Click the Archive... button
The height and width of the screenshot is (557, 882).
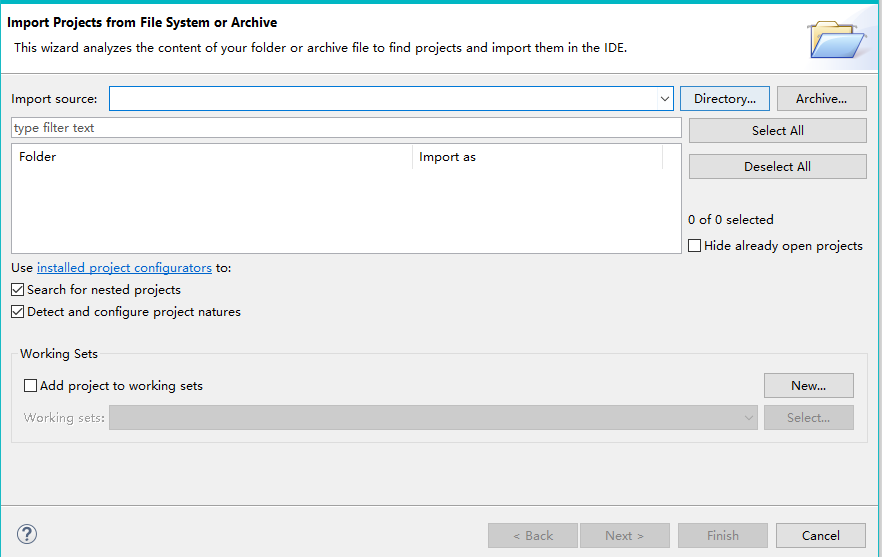pyautogui.click(x=821, y=98)
